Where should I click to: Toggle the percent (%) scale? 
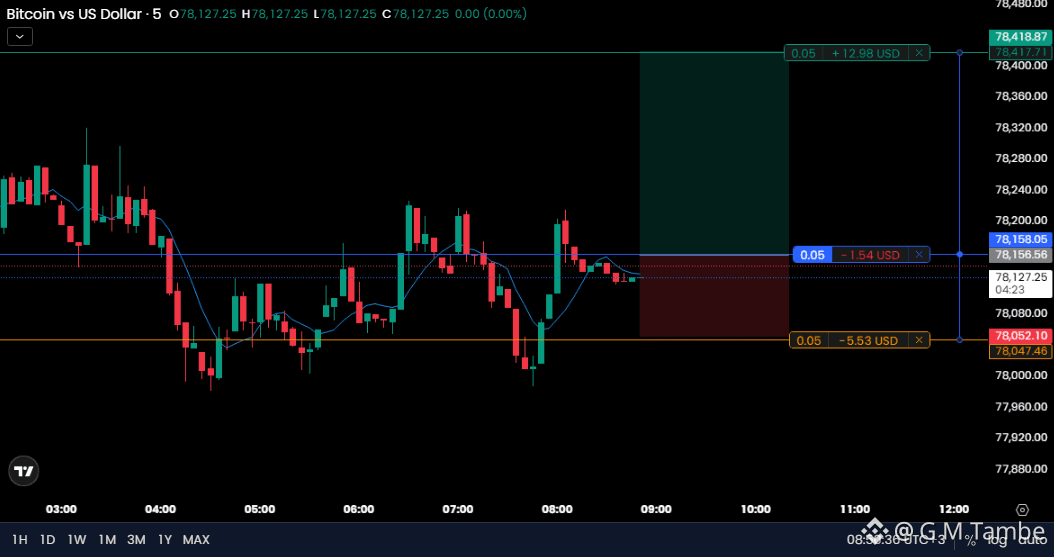point(970,540)
